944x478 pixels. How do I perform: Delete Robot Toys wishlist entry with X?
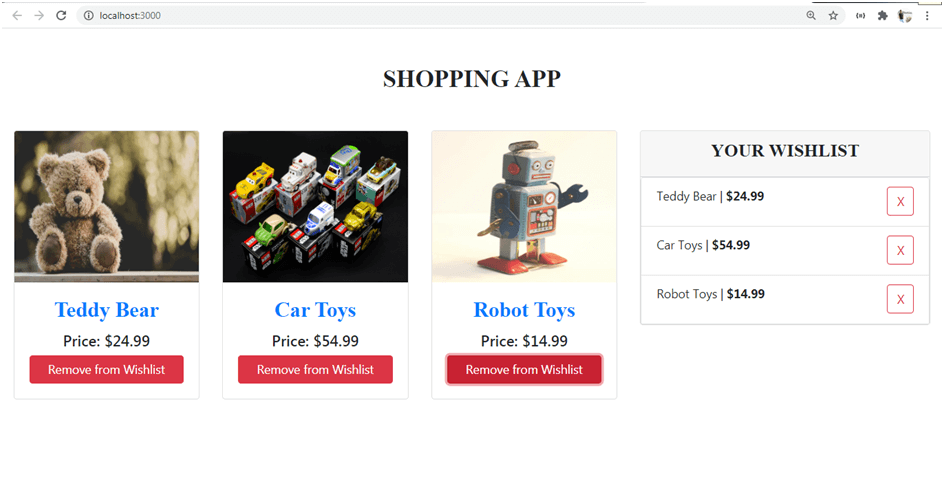pos(900,299)
